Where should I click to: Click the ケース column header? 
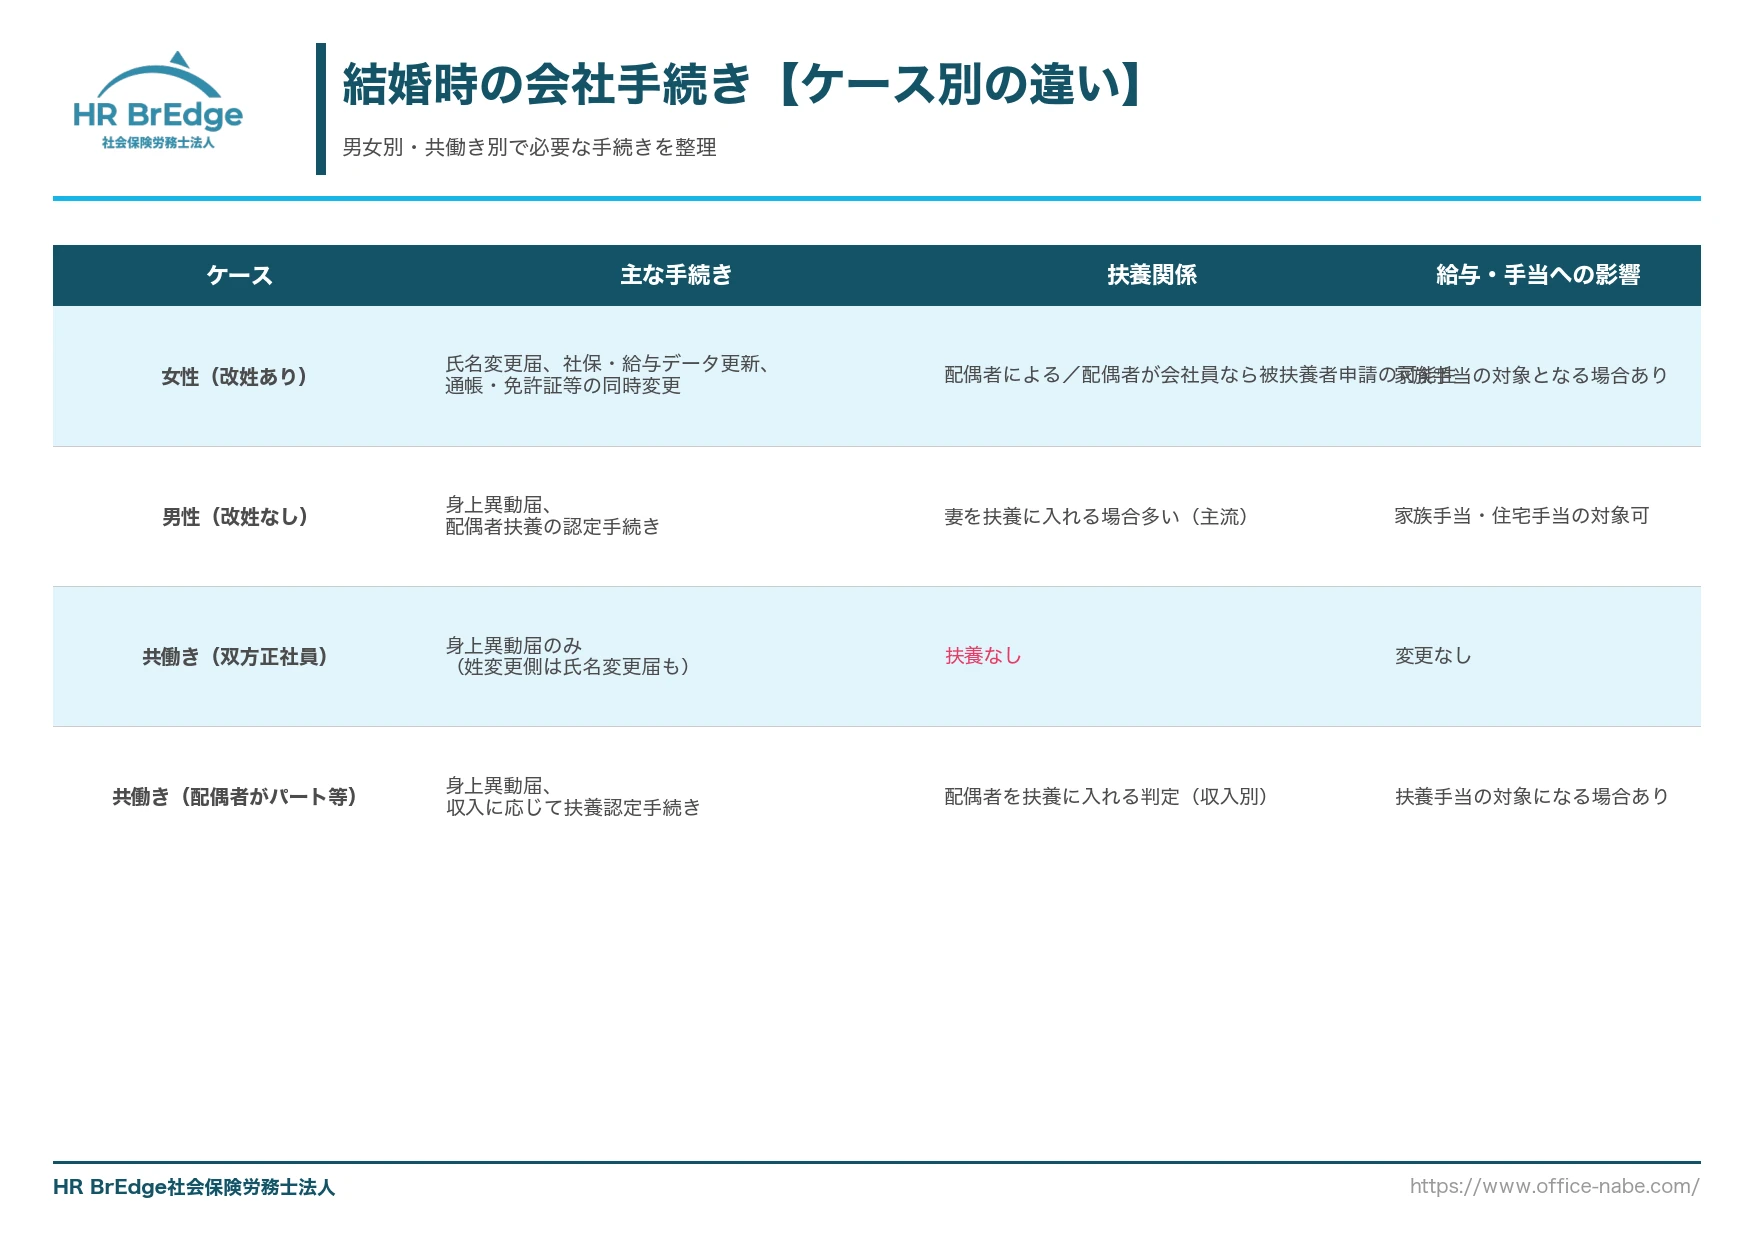tap(239, 276)
